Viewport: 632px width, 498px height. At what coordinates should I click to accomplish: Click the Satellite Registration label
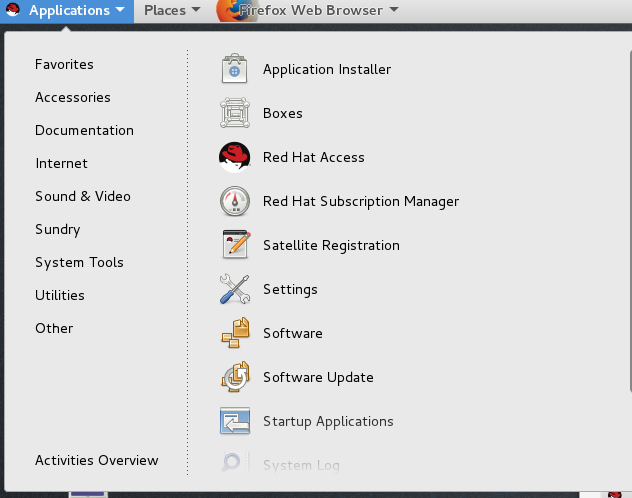(x=331, y=245)
